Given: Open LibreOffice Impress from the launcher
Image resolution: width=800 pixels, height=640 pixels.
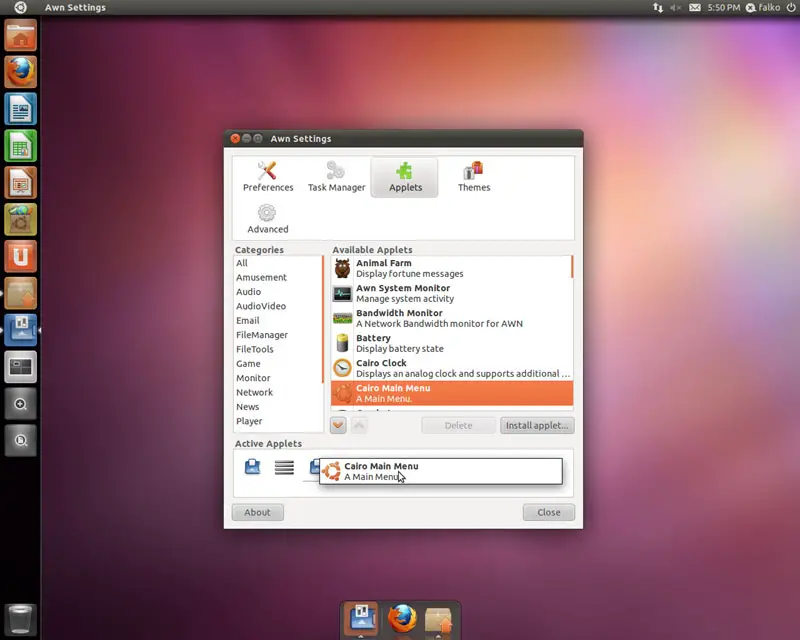Looking at the screenshot, I should [20, 183].
